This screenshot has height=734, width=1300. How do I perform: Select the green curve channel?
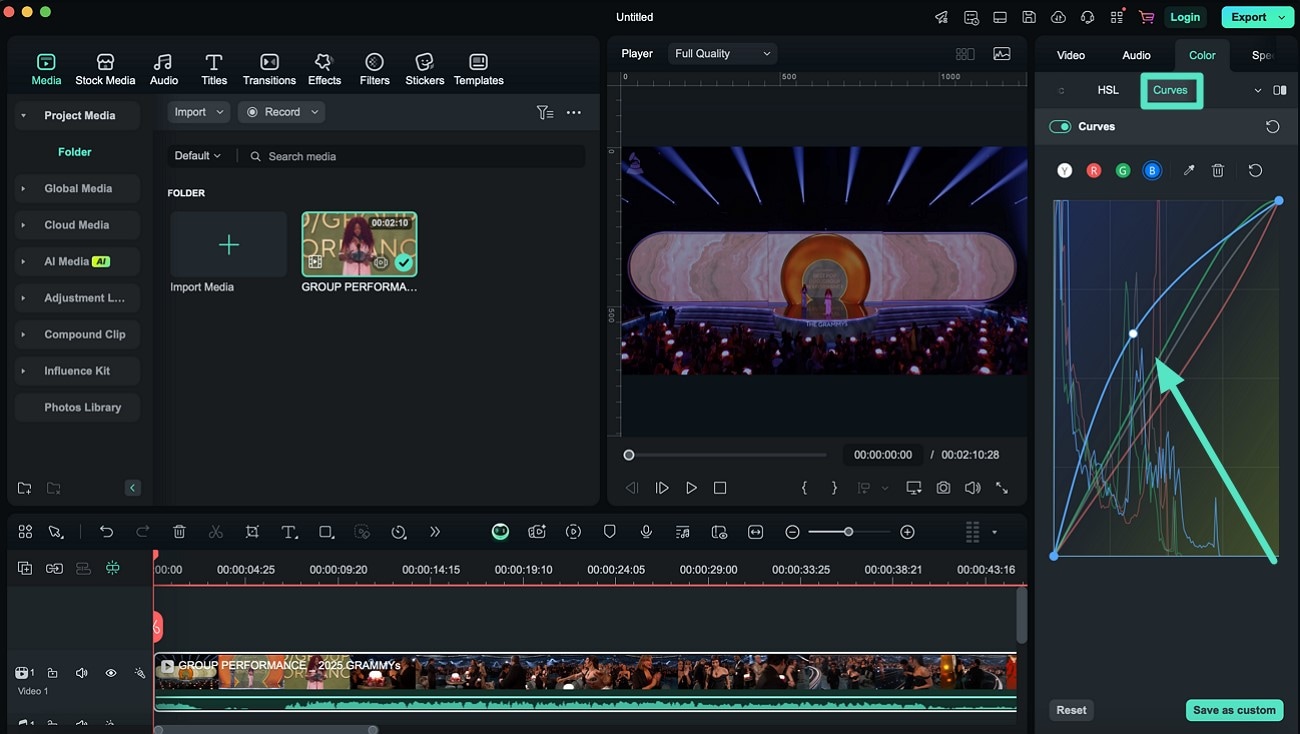[1123, 171]
